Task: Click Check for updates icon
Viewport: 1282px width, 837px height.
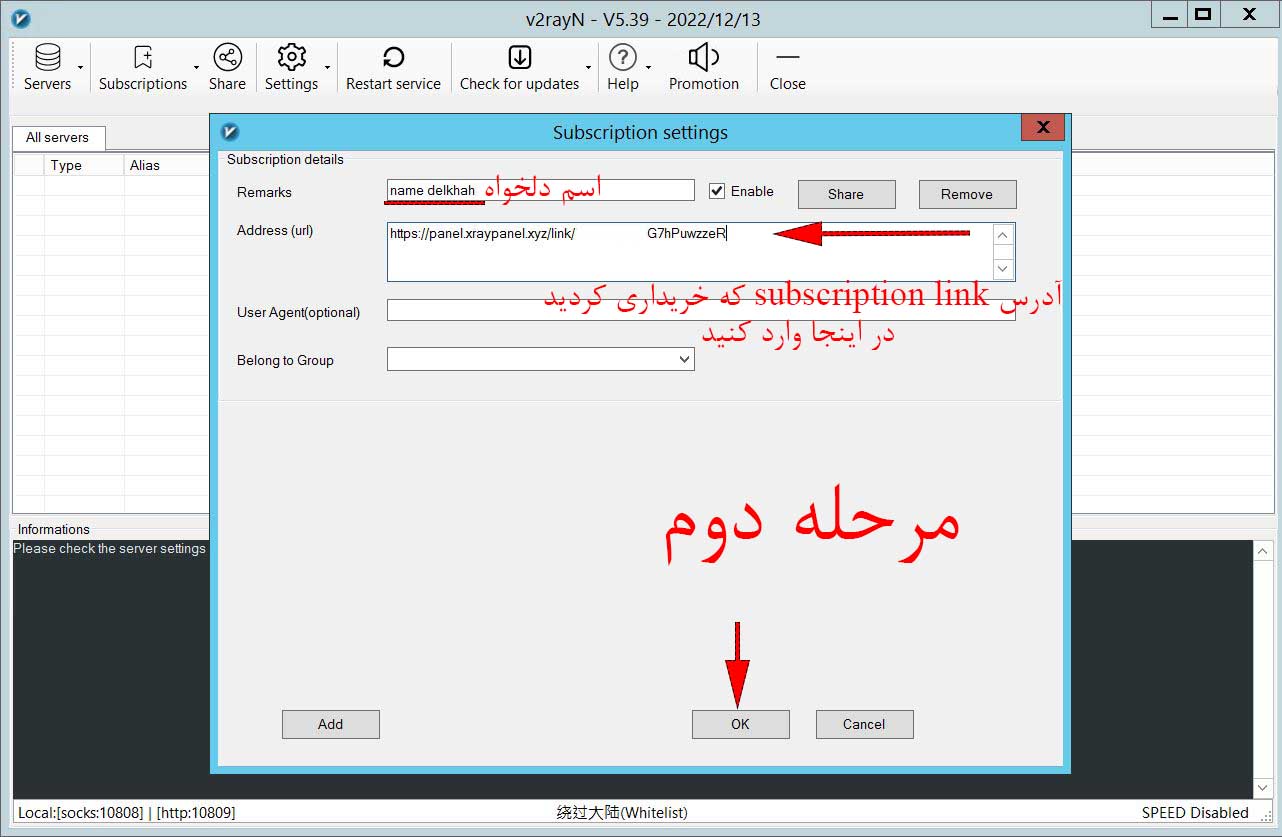Action: point(519,57)
